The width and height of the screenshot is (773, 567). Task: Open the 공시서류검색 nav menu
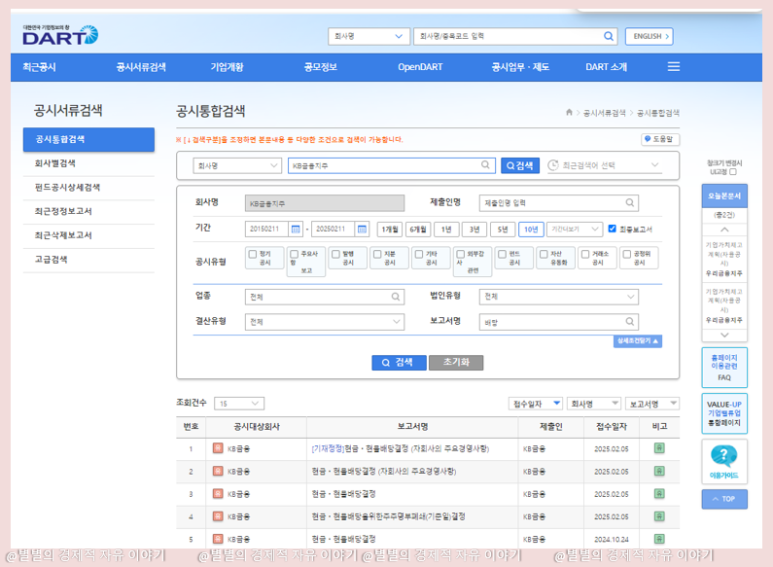click(141, 67)
